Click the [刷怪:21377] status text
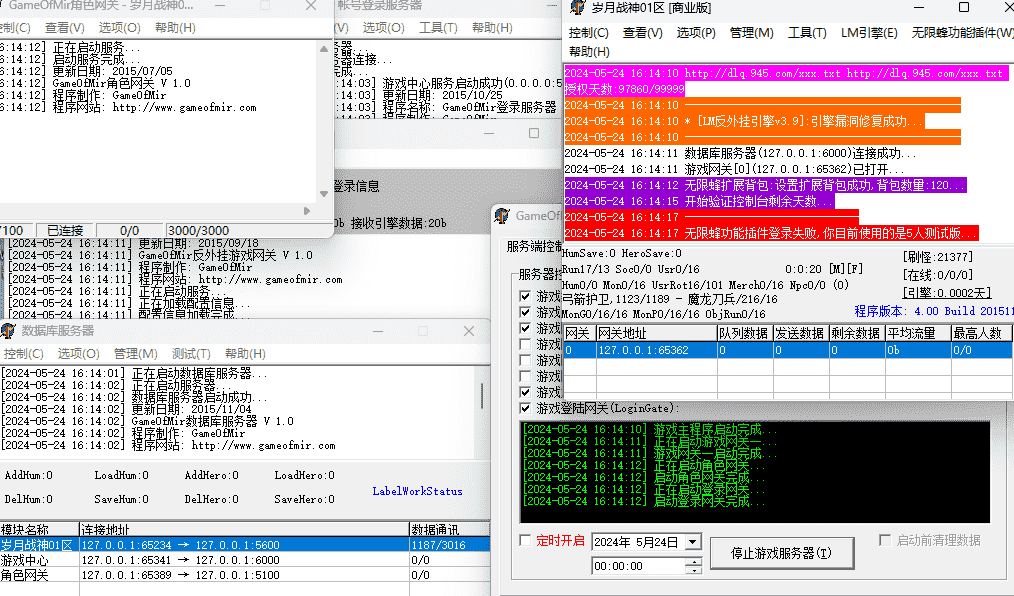1014x596 pixels. coord(938,257)
